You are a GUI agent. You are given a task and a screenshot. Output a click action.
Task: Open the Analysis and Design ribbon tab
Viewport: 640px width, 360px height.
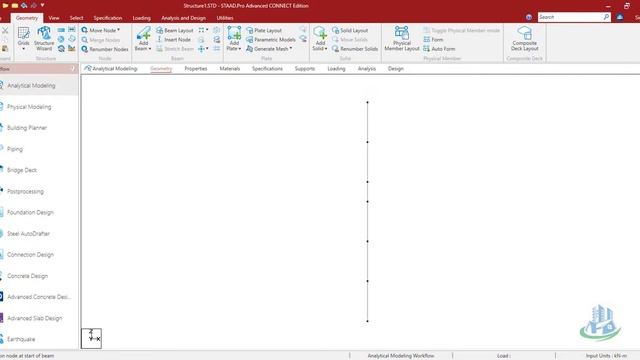[x=184, y=18]
